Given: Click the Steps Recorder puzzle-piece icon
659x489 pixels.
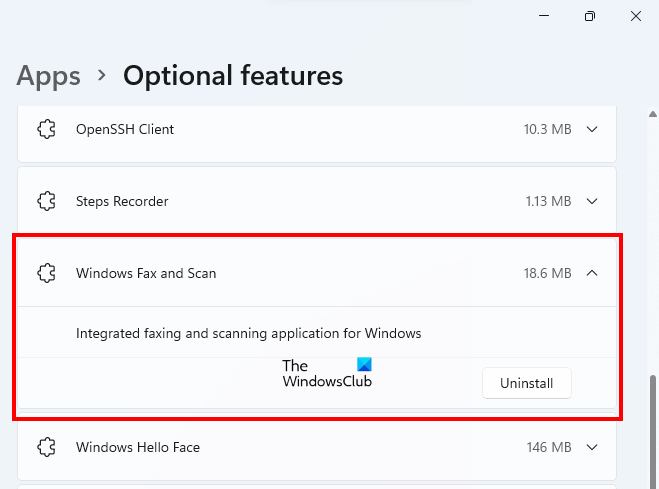Looking at the screenshot, I should click(x=46, y=201).
